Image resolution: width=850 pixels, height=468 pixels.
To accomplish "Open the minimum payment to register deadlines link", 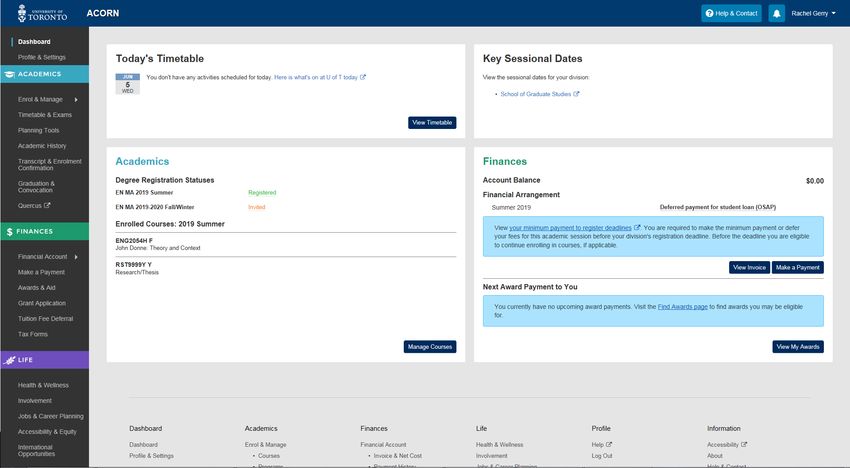I will click(570, 228).
